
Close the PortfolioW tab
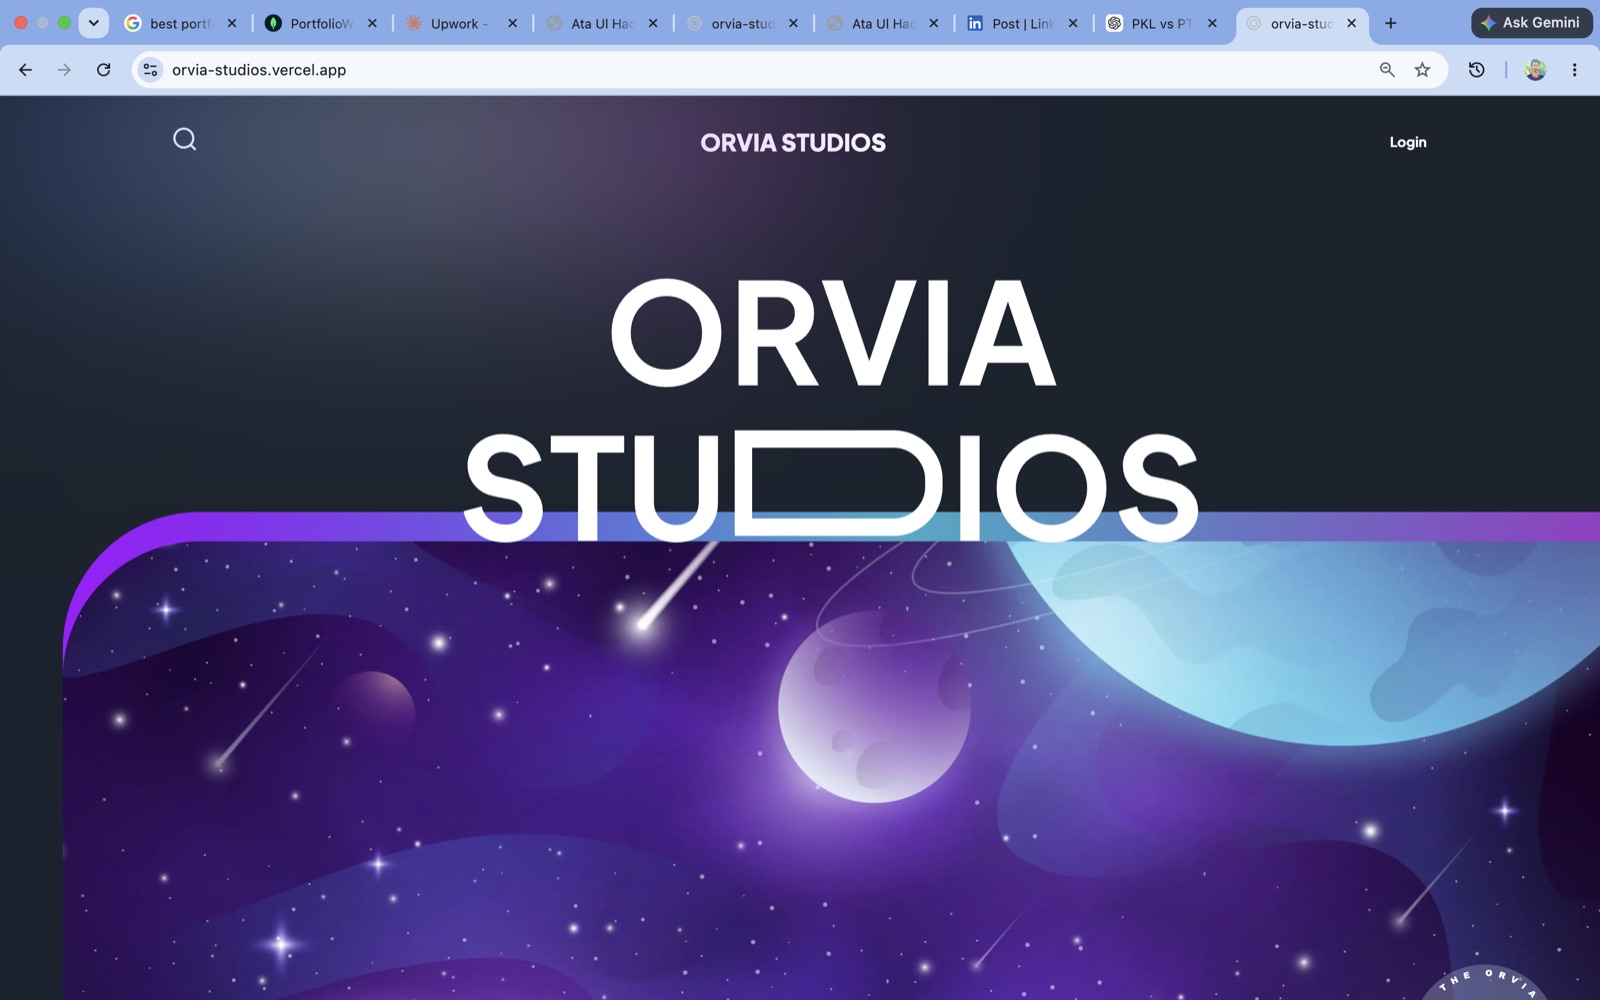(372, 23)
